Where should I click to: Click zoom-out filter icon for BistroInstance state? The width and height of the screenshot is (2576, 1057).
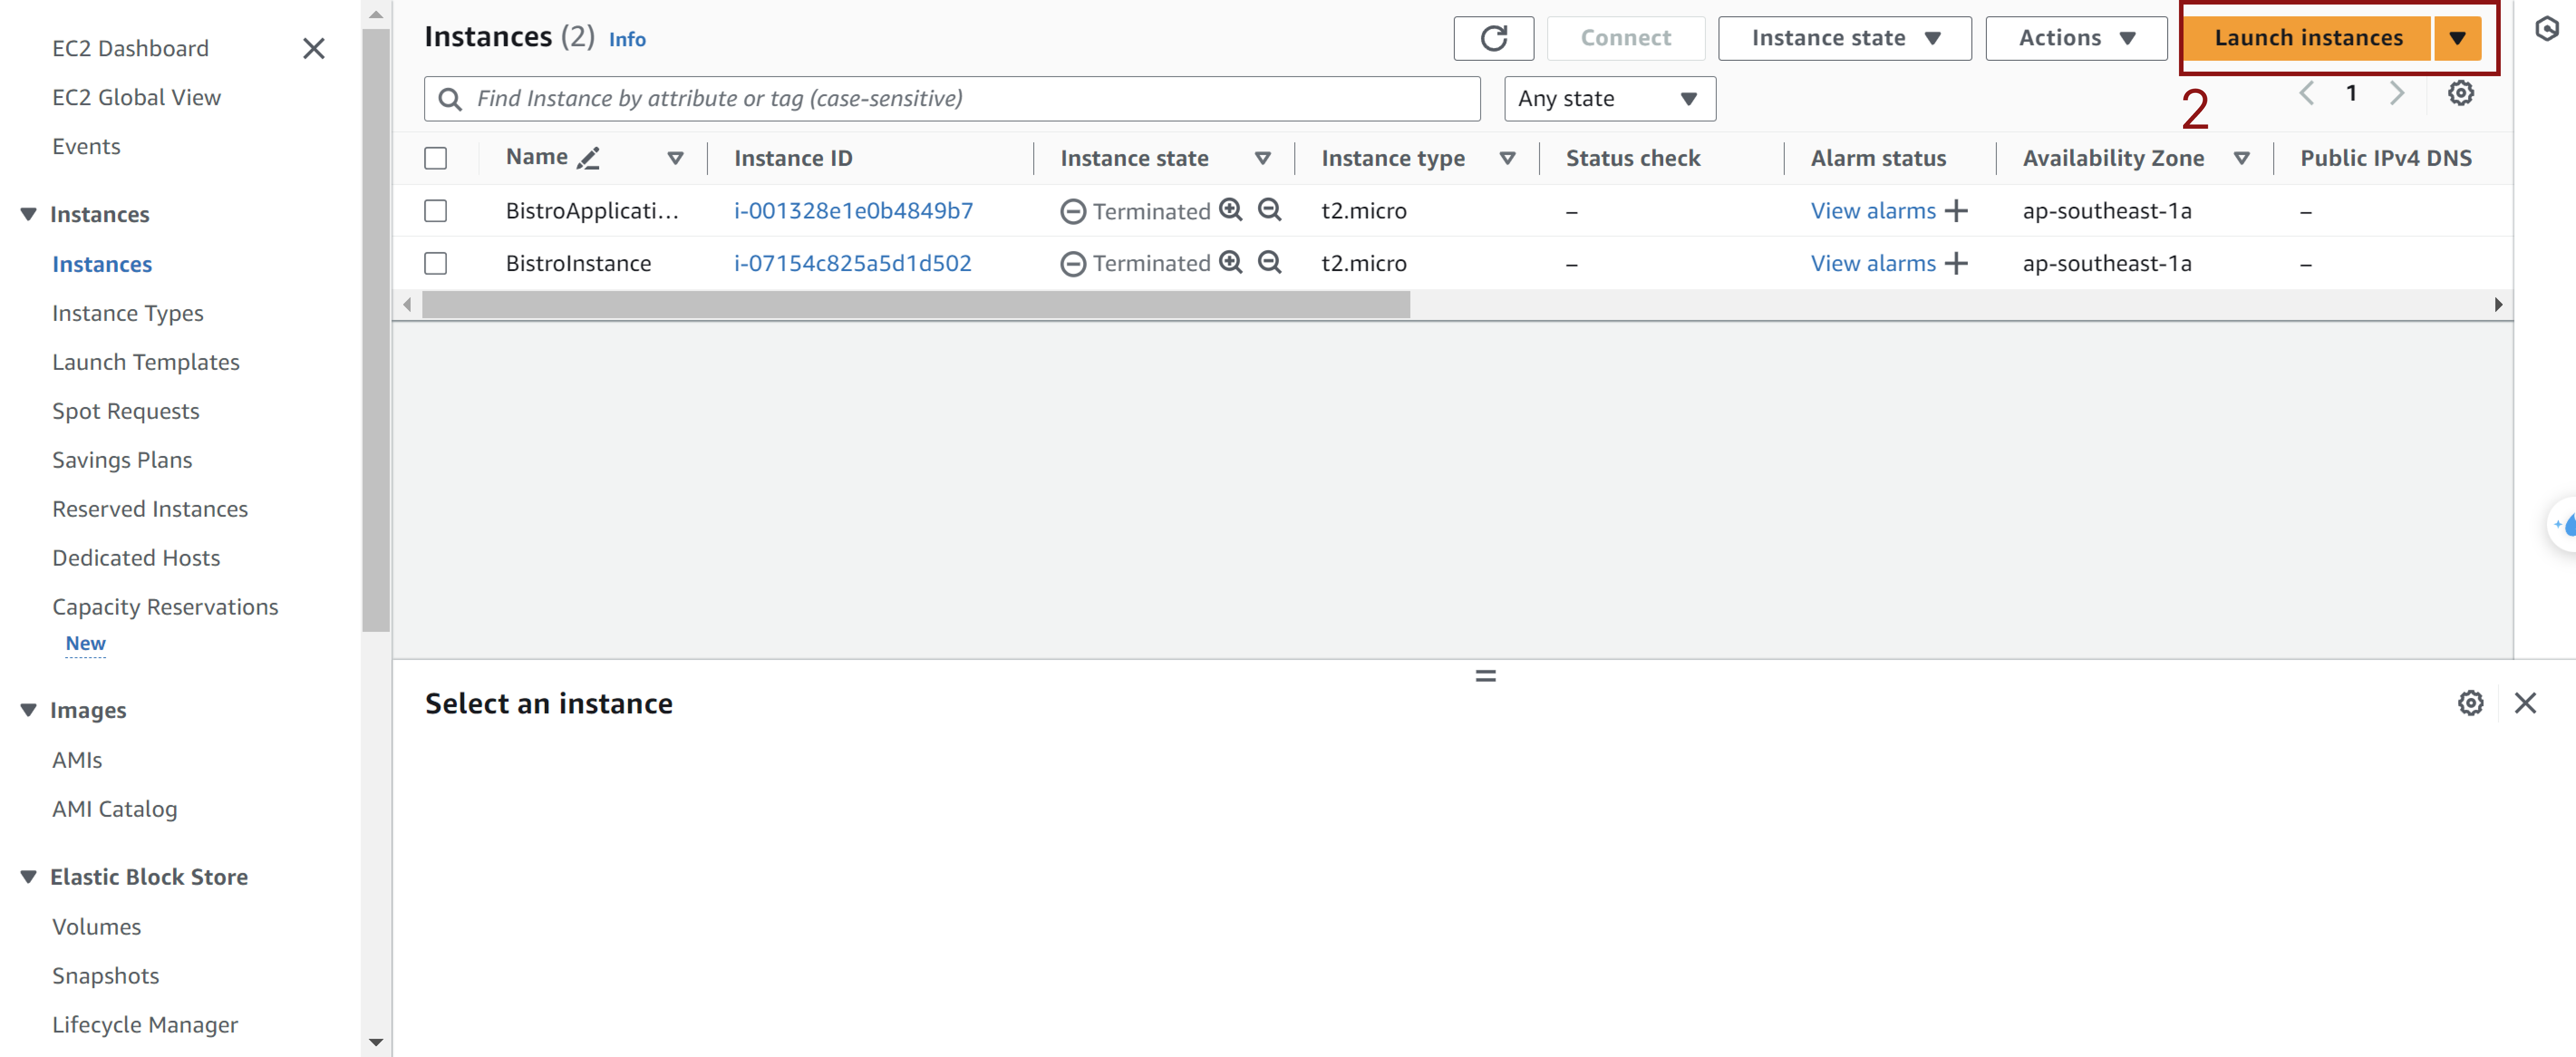coord(1269,262)
